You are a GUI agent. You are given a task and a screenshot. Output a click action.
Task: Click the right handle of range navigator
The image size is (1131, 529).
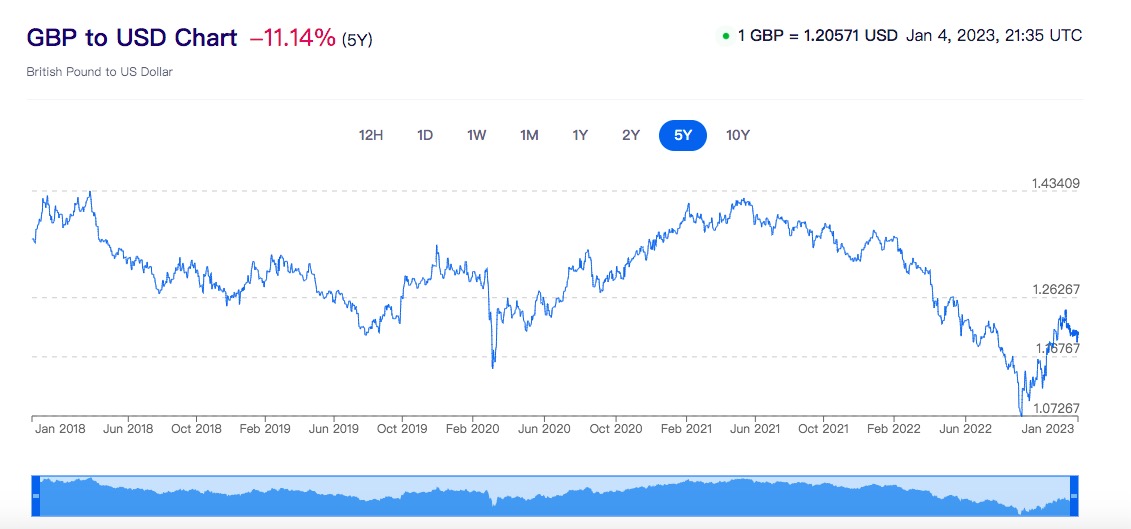point(1073,496)
